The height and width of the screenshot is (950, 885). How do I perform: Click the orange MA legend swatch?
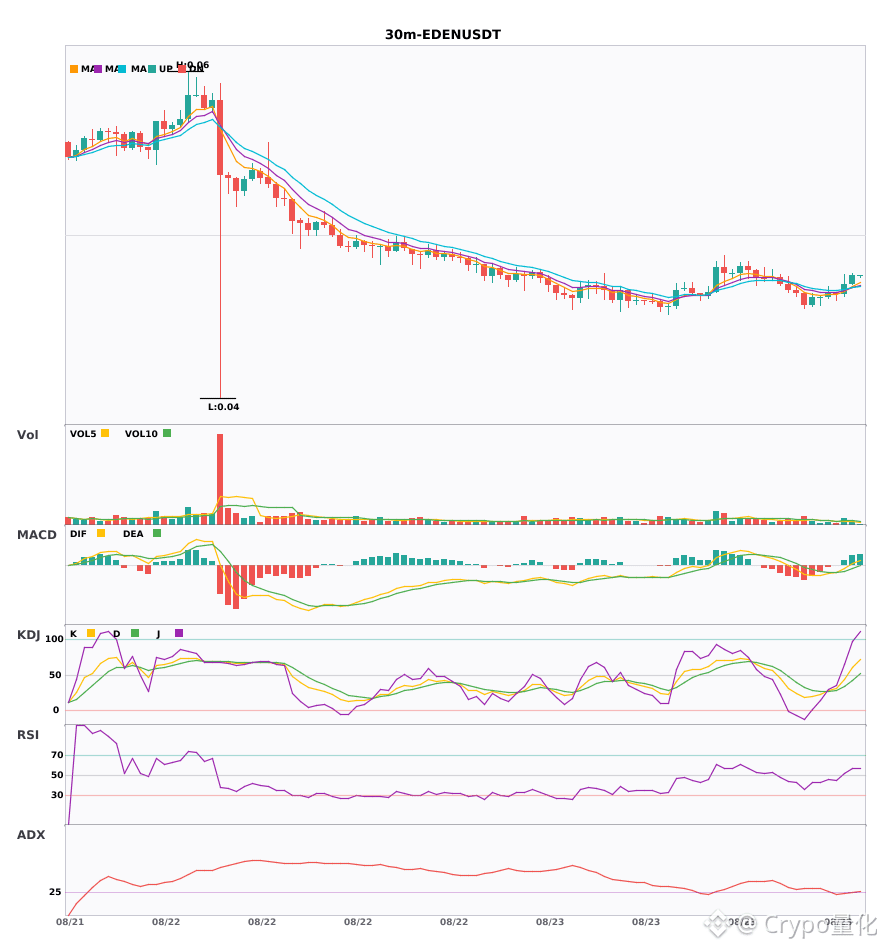click(x=74, y=69)
